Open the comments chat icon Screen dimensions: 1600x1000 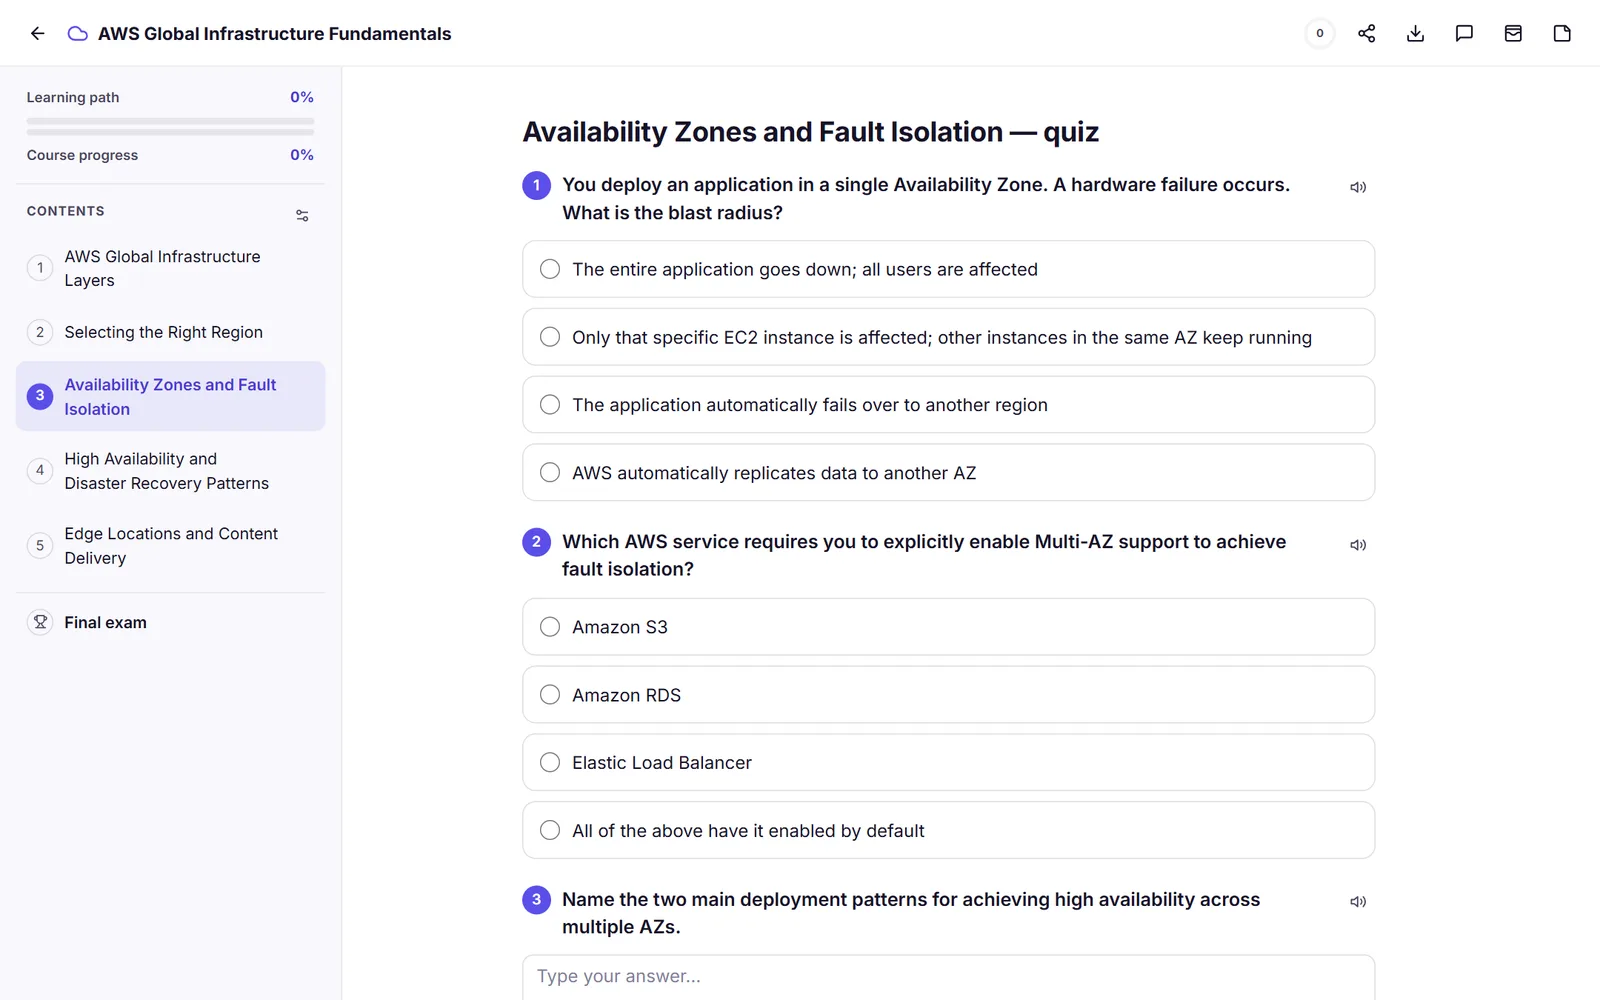coord(1464,33)
